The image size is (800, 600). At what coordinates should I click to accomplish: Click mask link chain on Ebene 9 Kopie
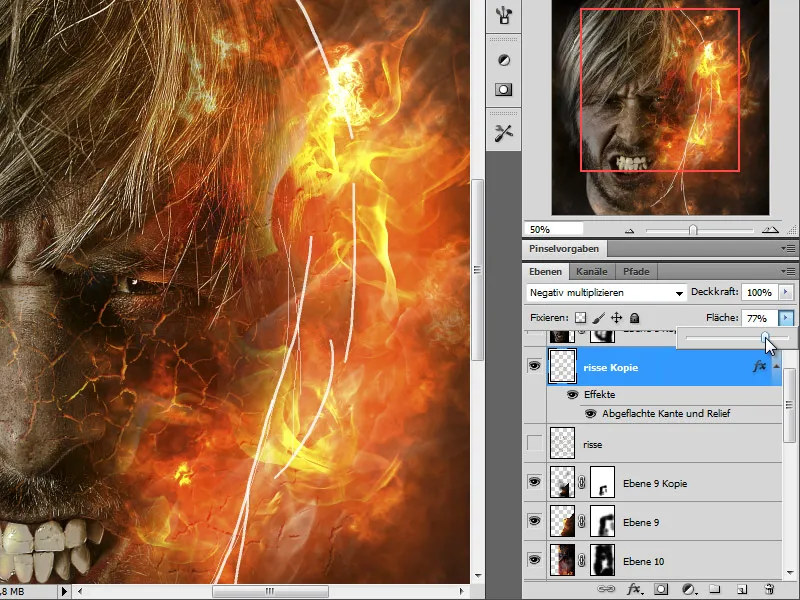[x=582, y=482]
